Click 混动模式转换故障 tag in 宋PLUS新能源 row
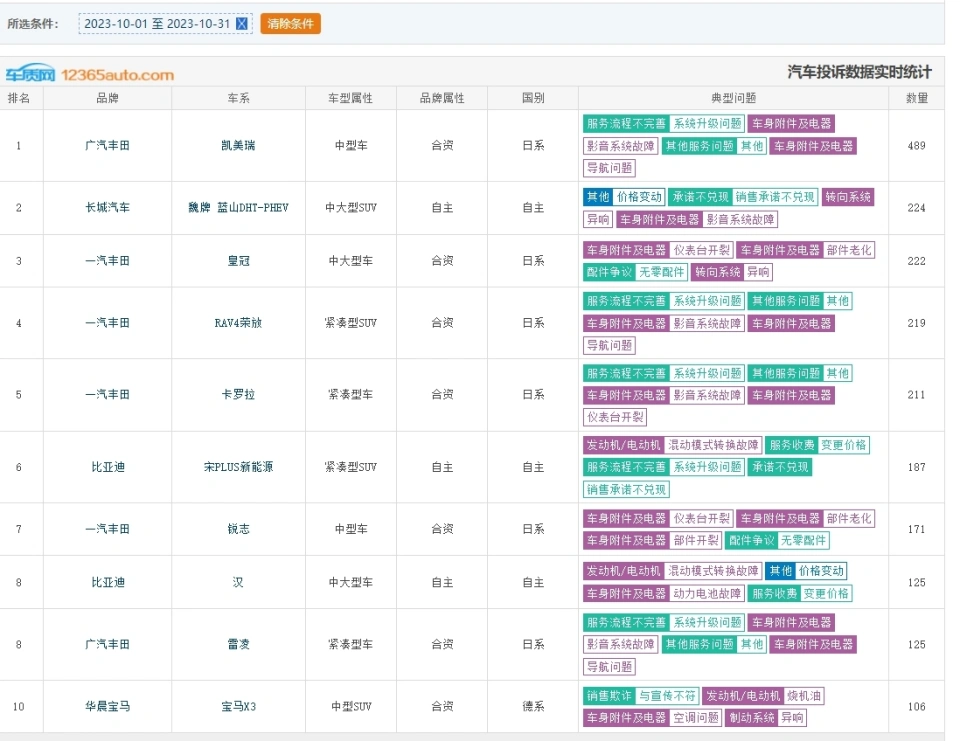This screenshot has width=960, height=741. click(713, 445)
